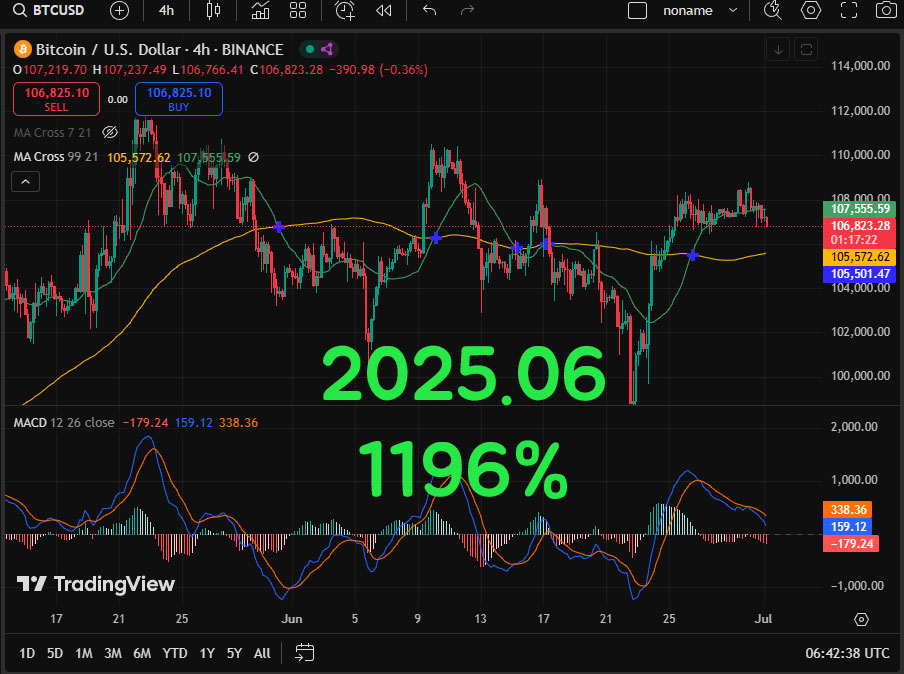Screen dimensions: 904x674
Task: Select the chart layout square icon
Action: [637, 10]
